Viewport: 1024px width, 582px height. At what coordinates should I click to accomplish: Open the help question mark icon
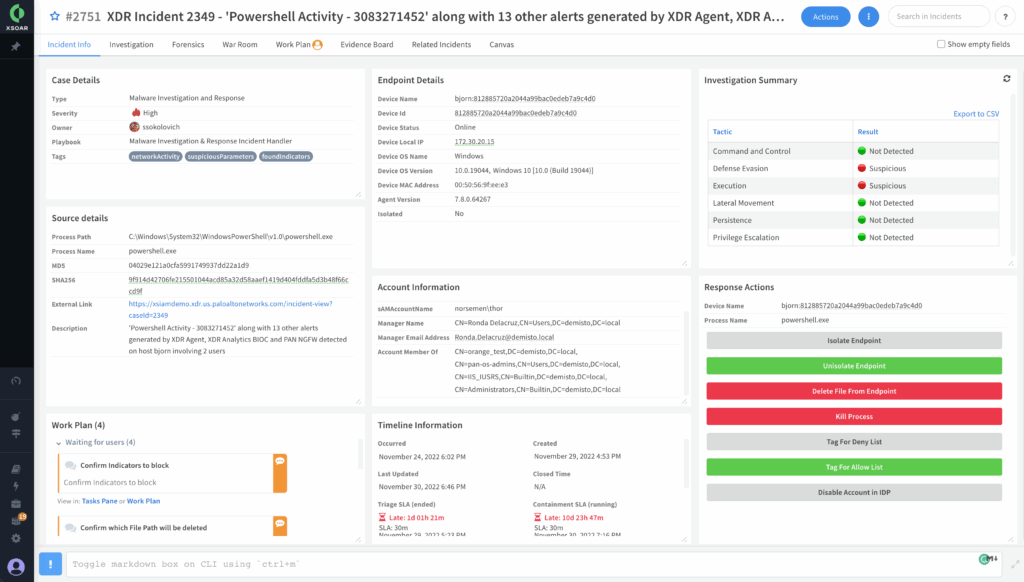pos(1004,17)
